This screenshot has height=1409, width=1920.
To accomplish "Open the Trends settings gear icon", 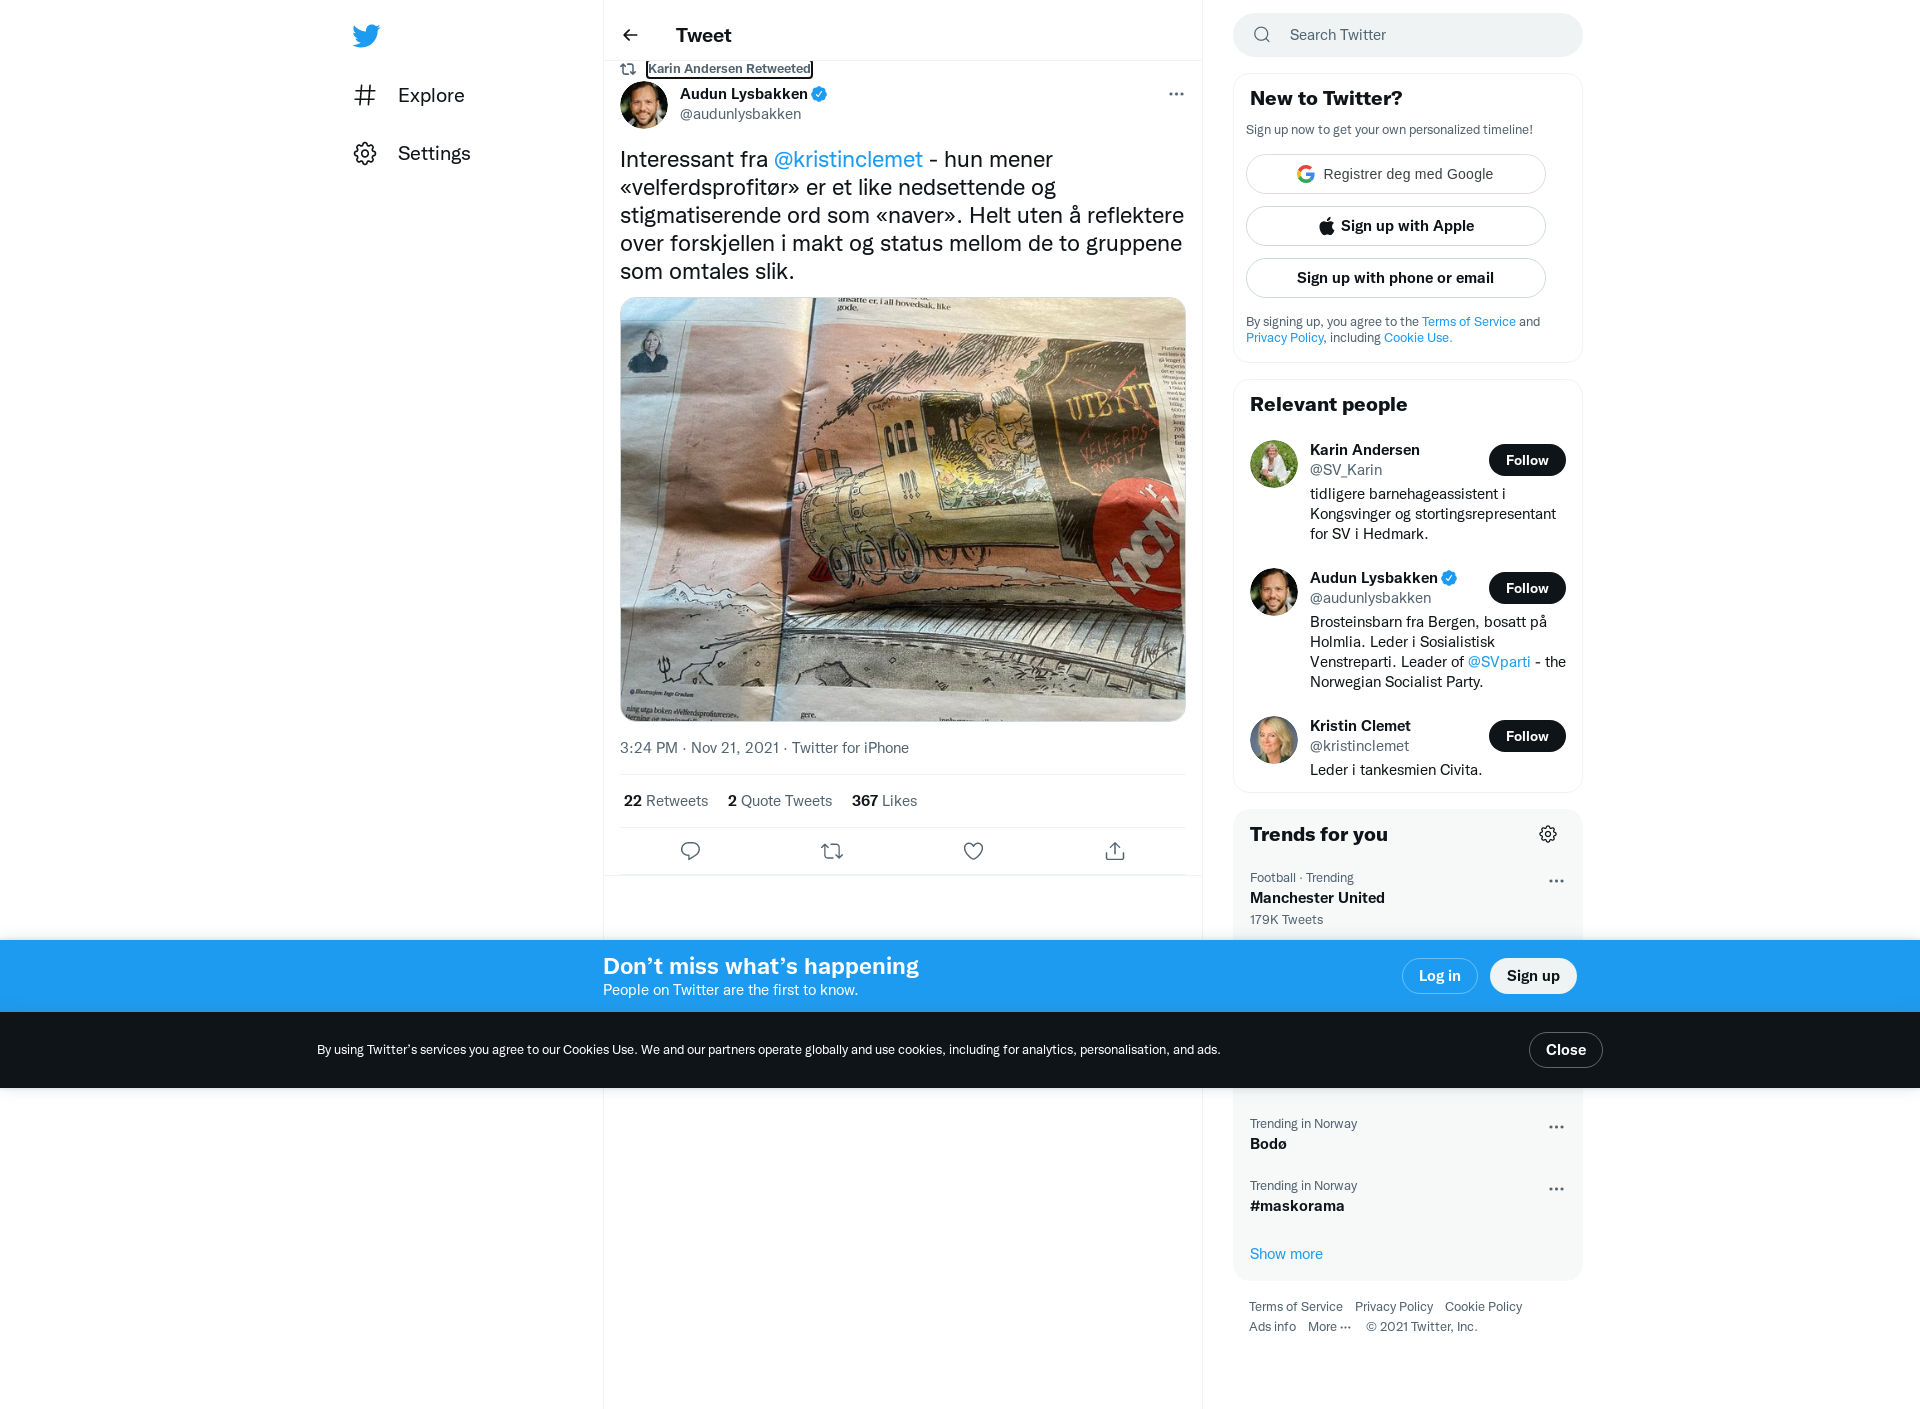I will pos(1548,834).
